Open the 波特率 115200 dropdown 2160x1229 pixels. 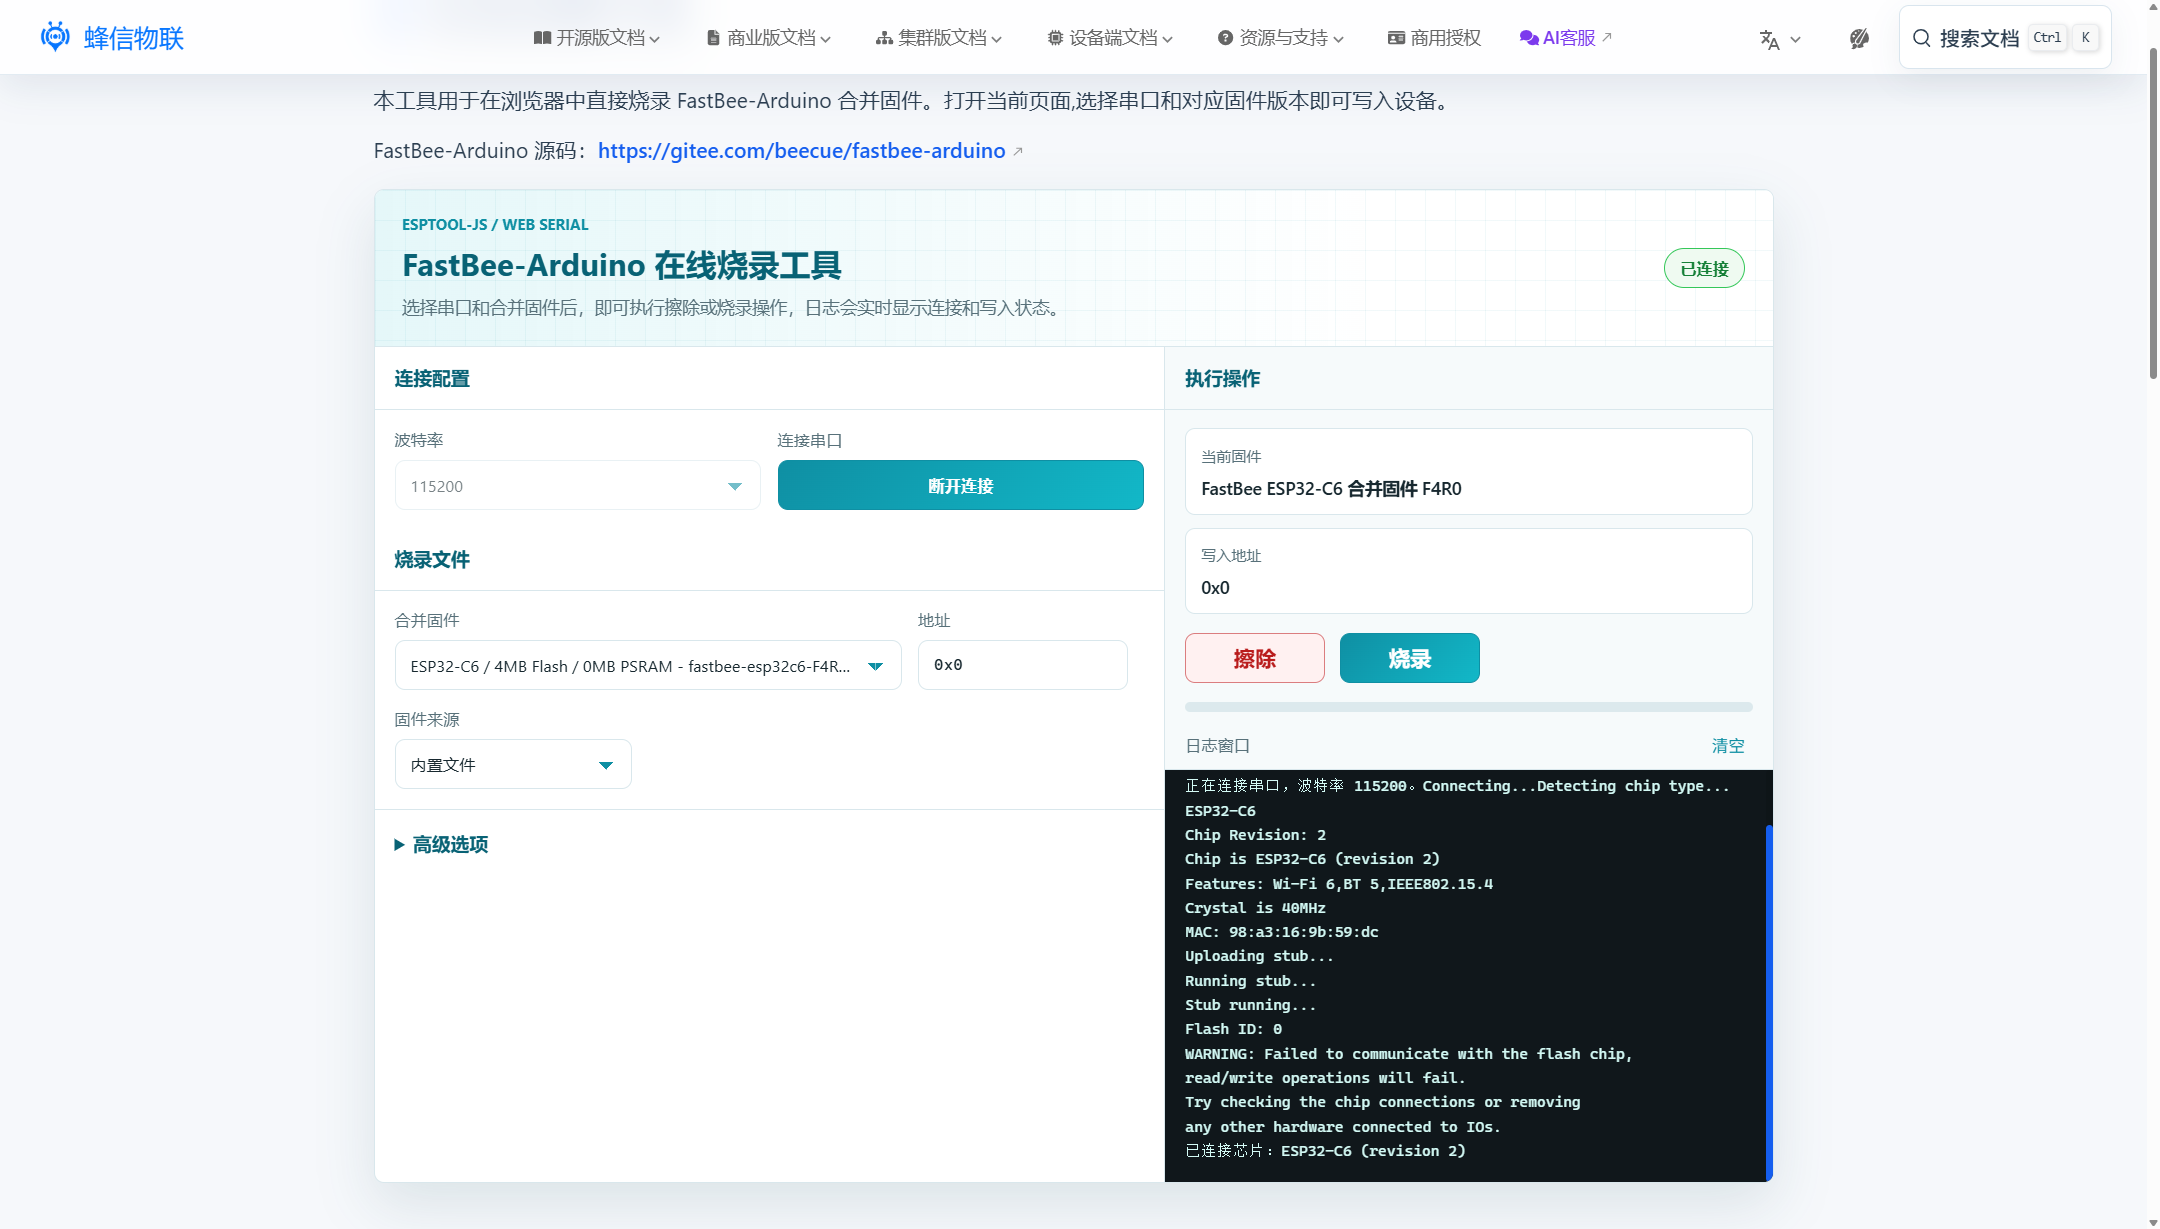pos(577,486)
